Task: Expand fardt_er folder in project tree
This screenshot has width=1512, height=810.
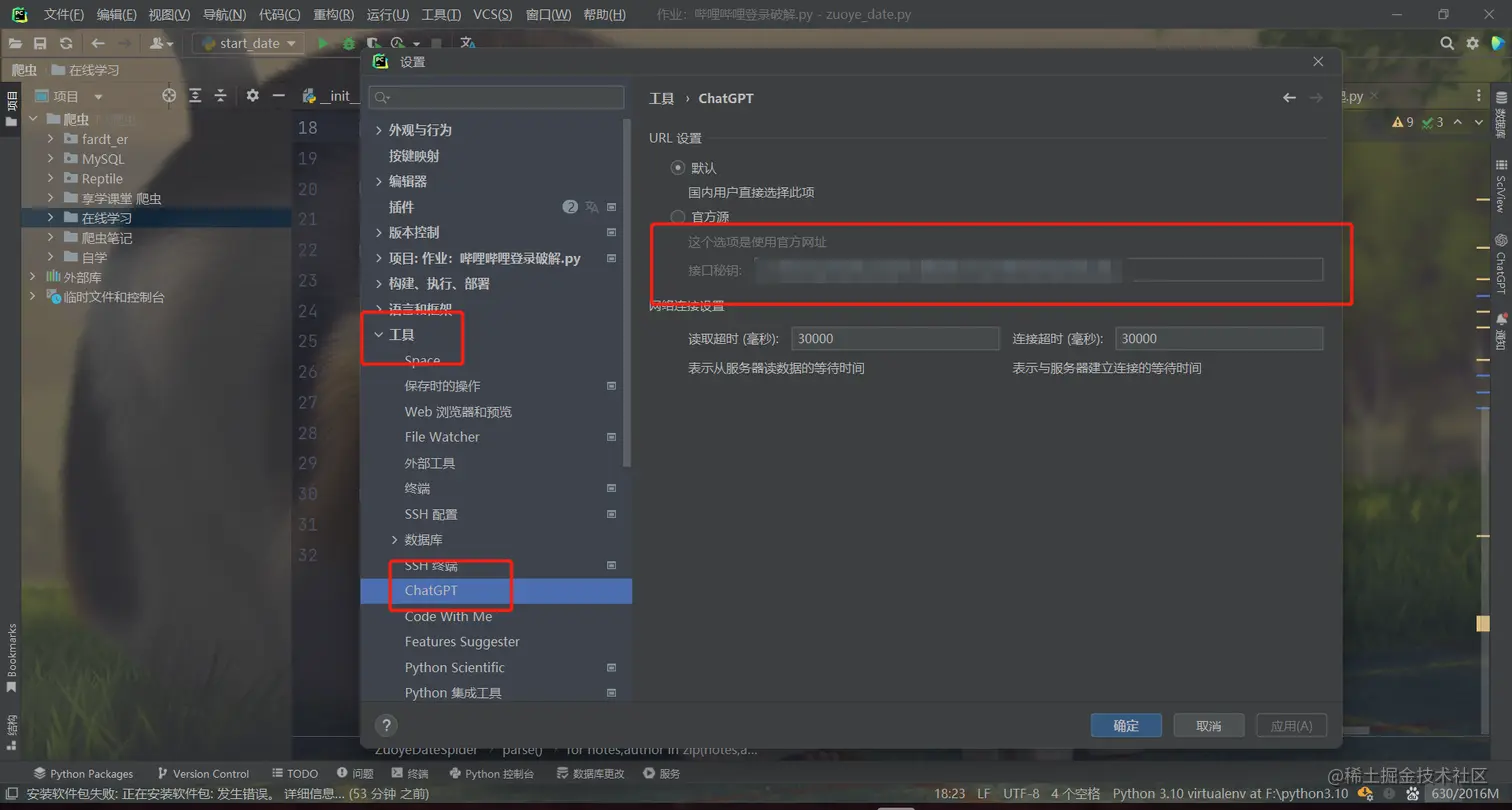Action: pyautogui.click(x=50, y=139)
